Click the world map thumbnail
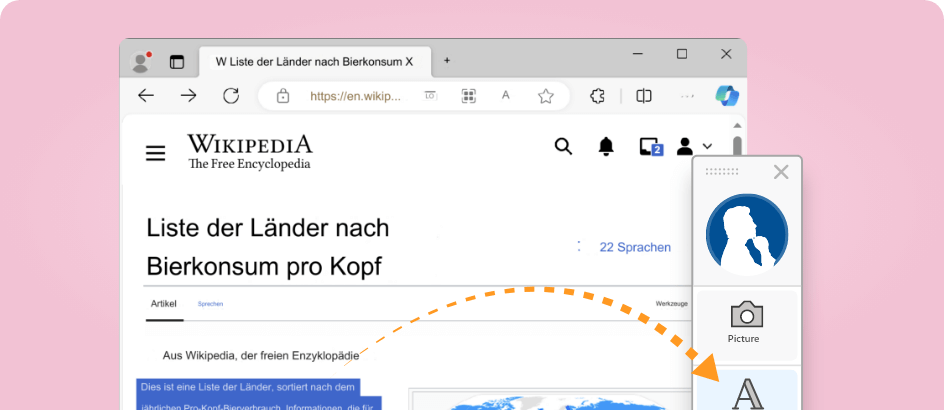The image size is (944, 410). click(x=551, y=400)
